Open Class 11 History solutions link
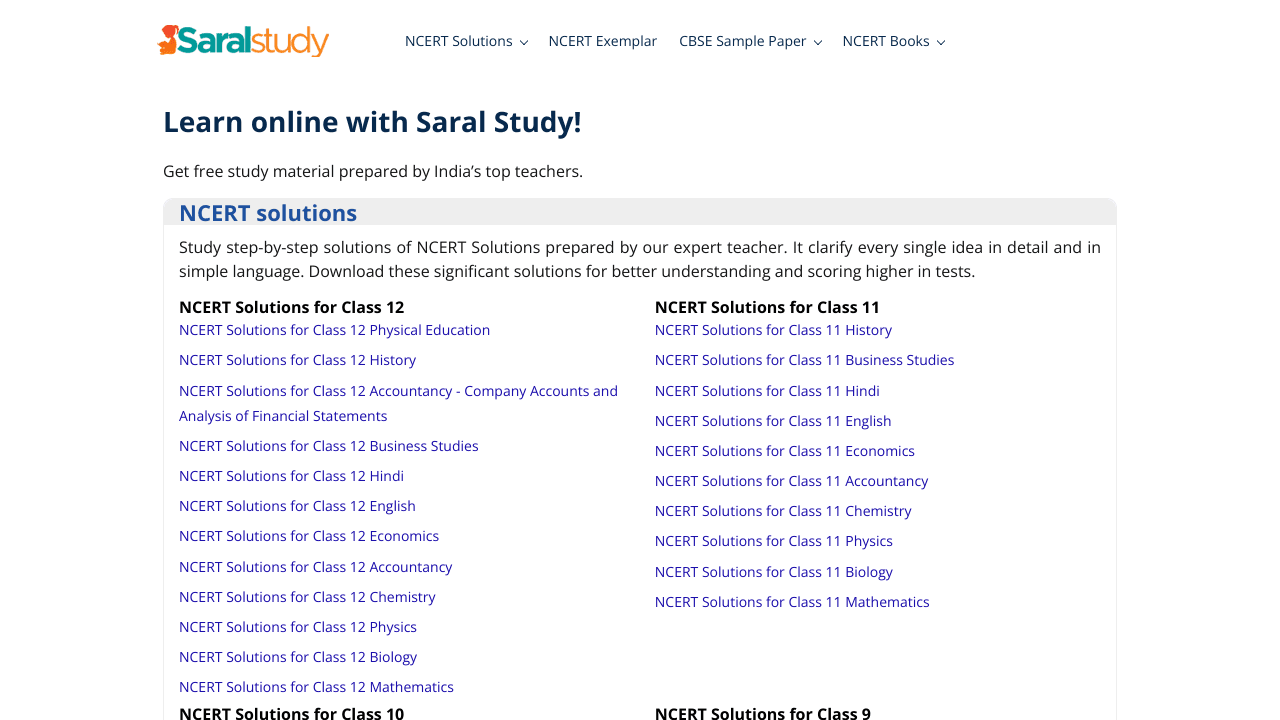This screenshot has height=720, width=1280. 773,330
